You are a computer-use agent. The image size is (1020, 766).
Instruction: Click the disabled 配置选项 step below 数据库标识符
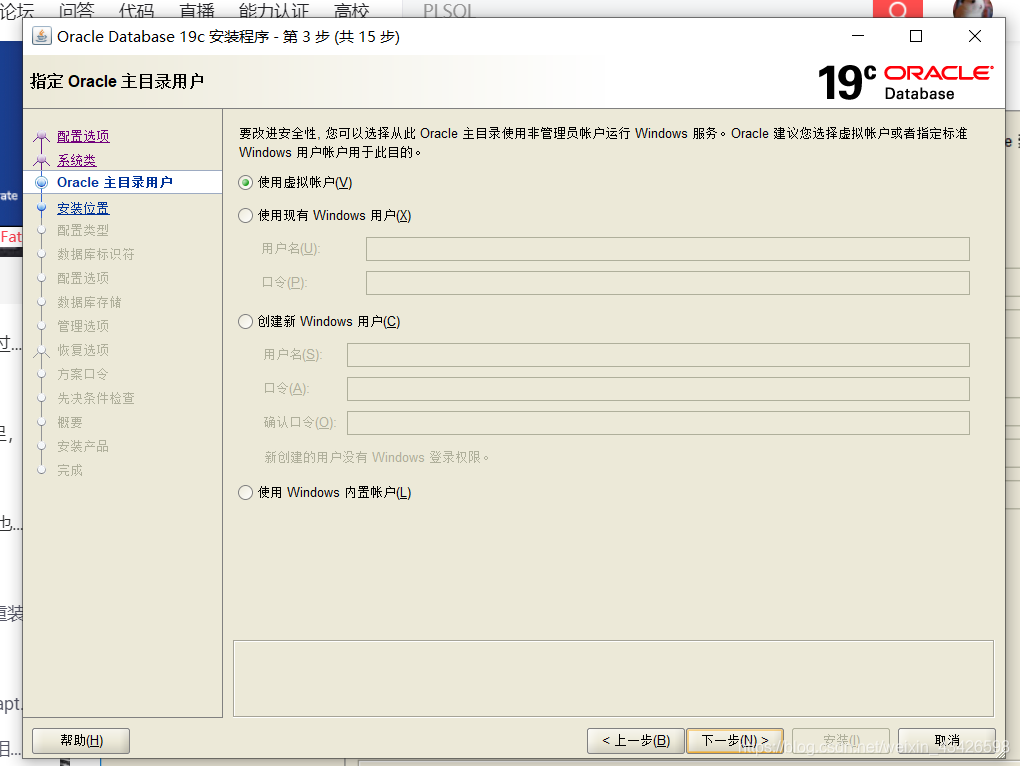click(83, 279)
